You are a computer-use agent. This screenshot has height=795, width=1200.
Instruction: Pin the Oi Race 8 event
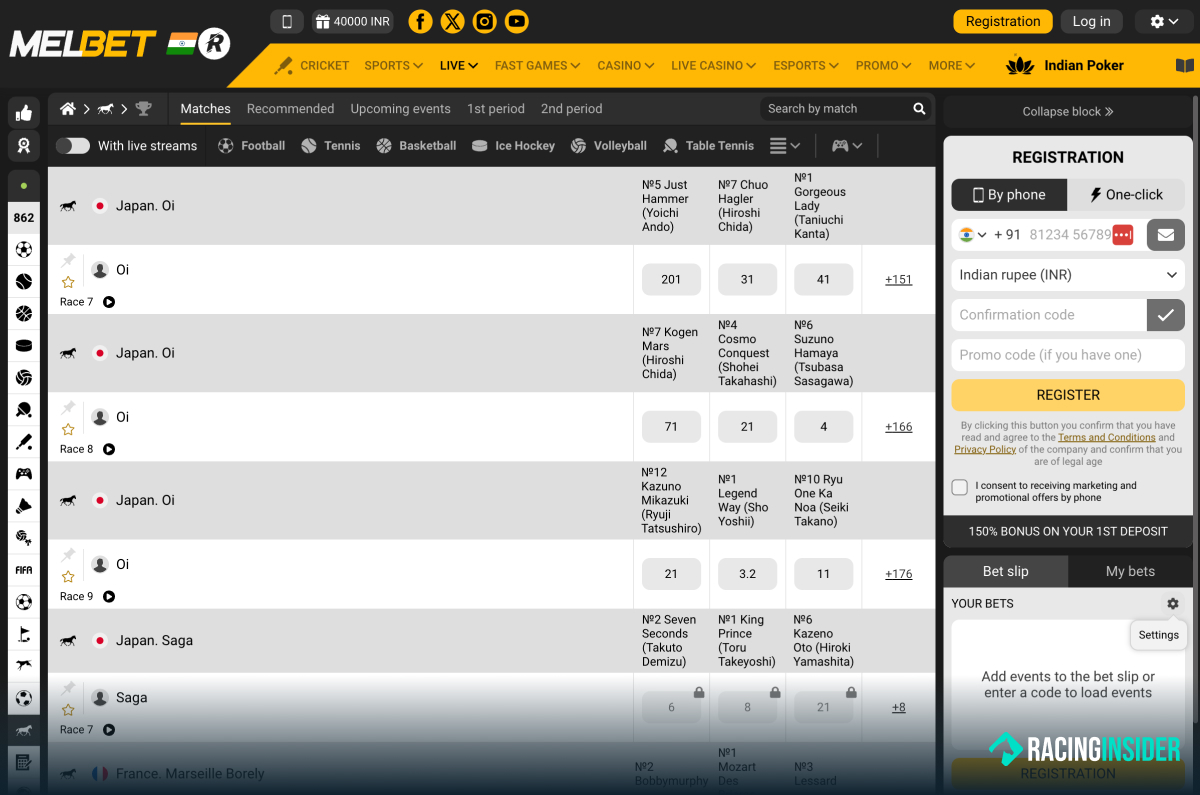(68, 408)
